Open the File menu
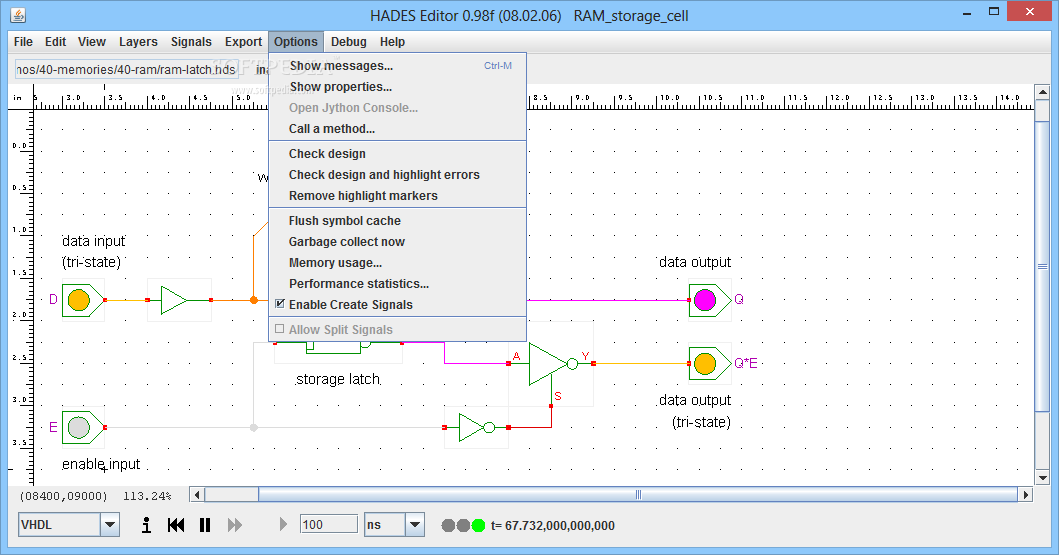Image resolution: width=1059 pixels, height=555 pixels. click(23, 42)
